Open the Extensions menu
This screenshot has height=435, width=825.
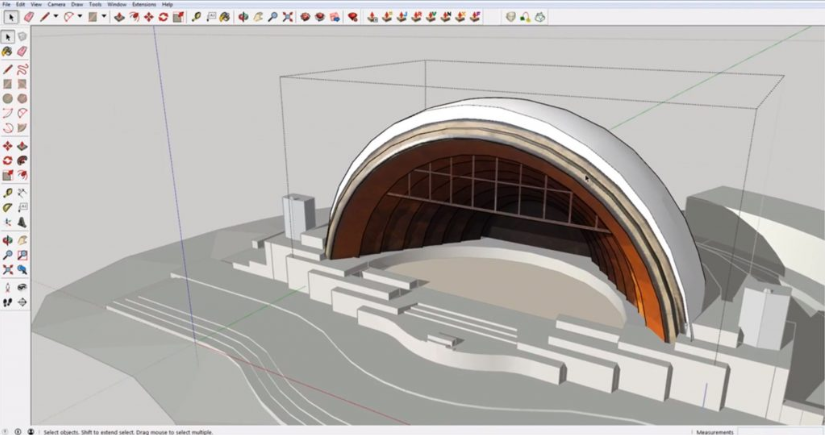pyautogui.click(x=145, y=5)
